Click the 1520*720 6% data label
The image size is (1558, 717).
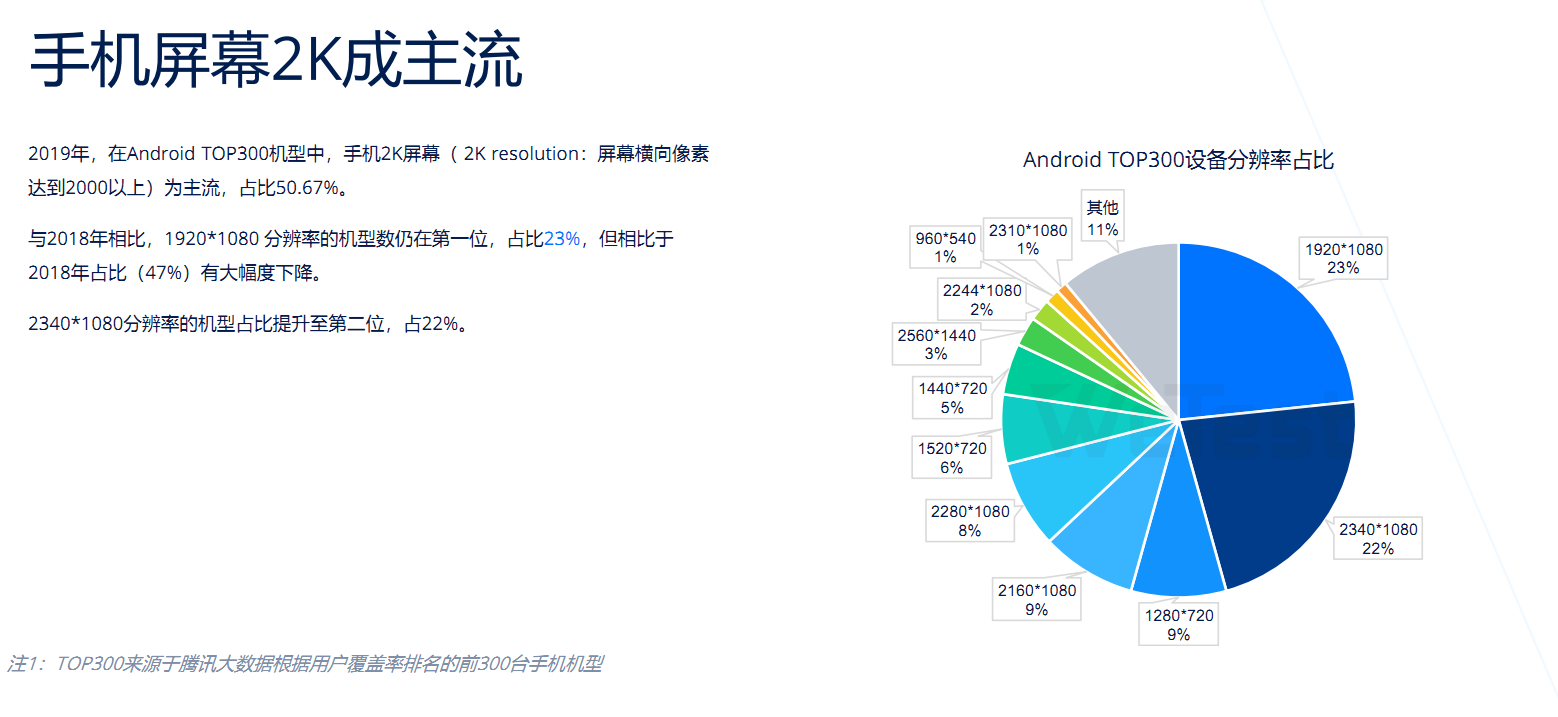coord(952,457)
